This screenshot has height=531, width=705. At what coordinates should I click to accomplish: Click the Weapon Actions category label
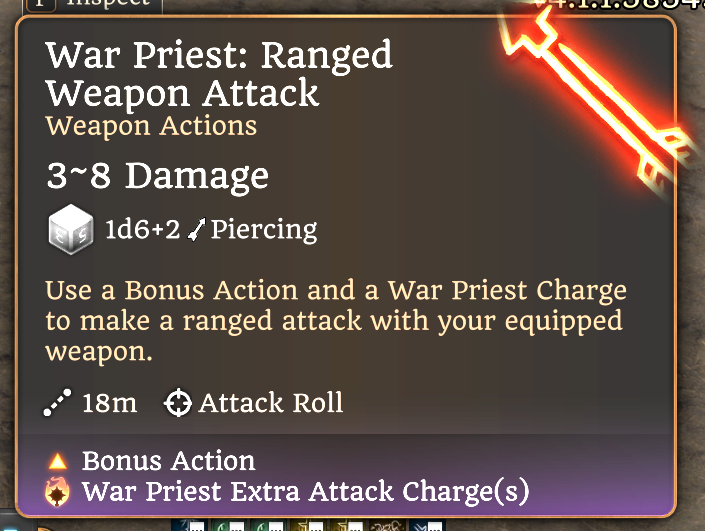pos(151,126)
